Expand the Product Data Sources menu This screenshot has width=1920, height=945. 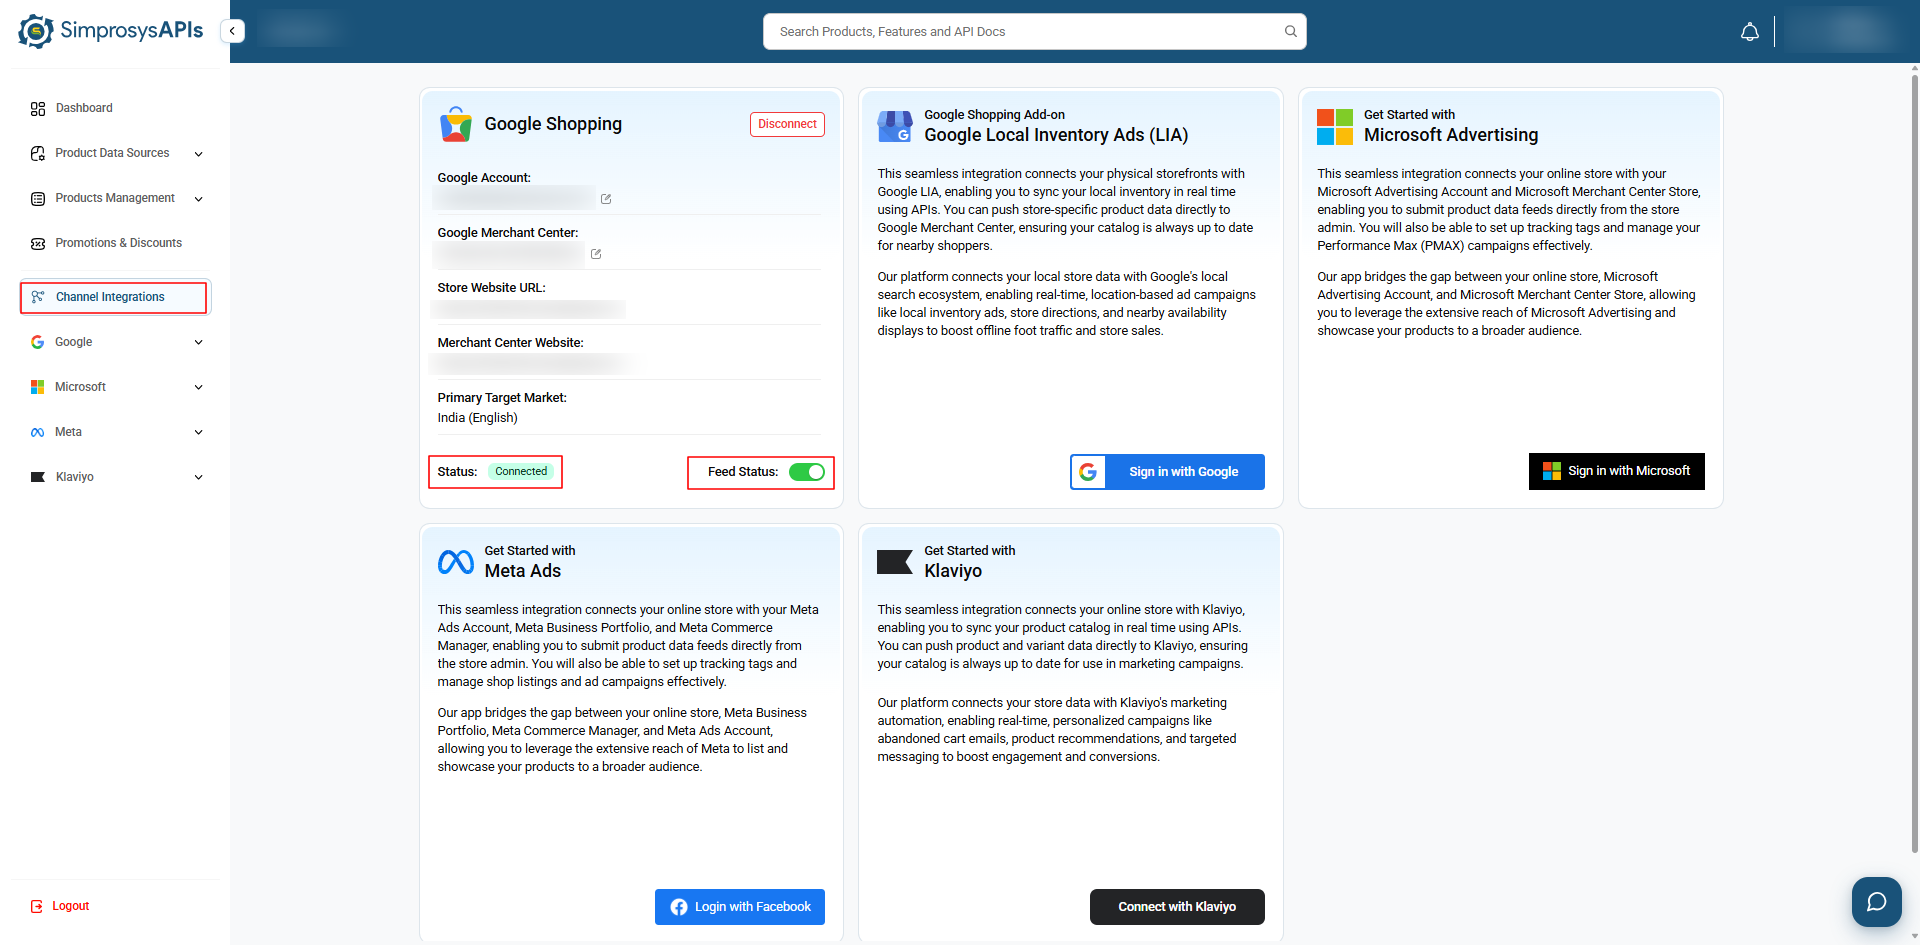(199, 154)
